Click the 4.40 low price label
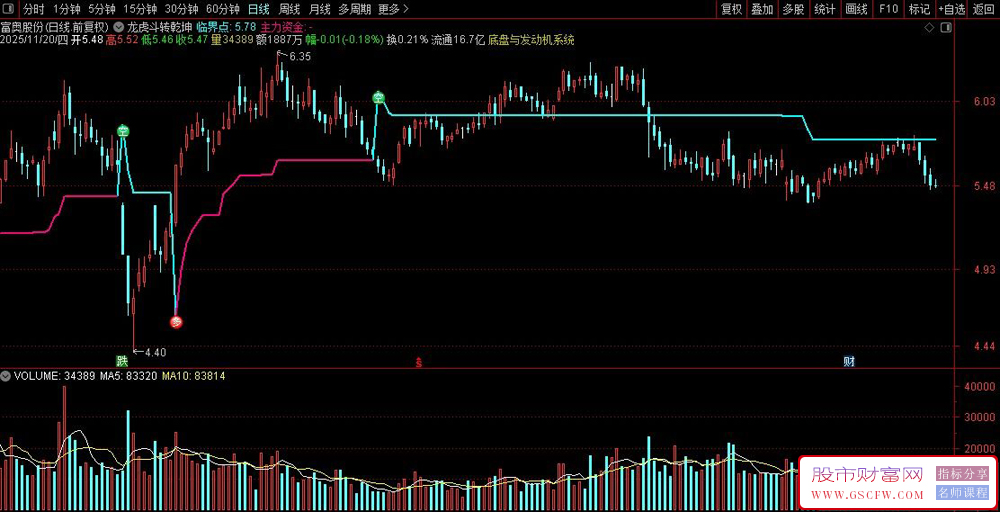This screenshot has width=1000, height=512. pyautogui.click(x=155, y=352)
